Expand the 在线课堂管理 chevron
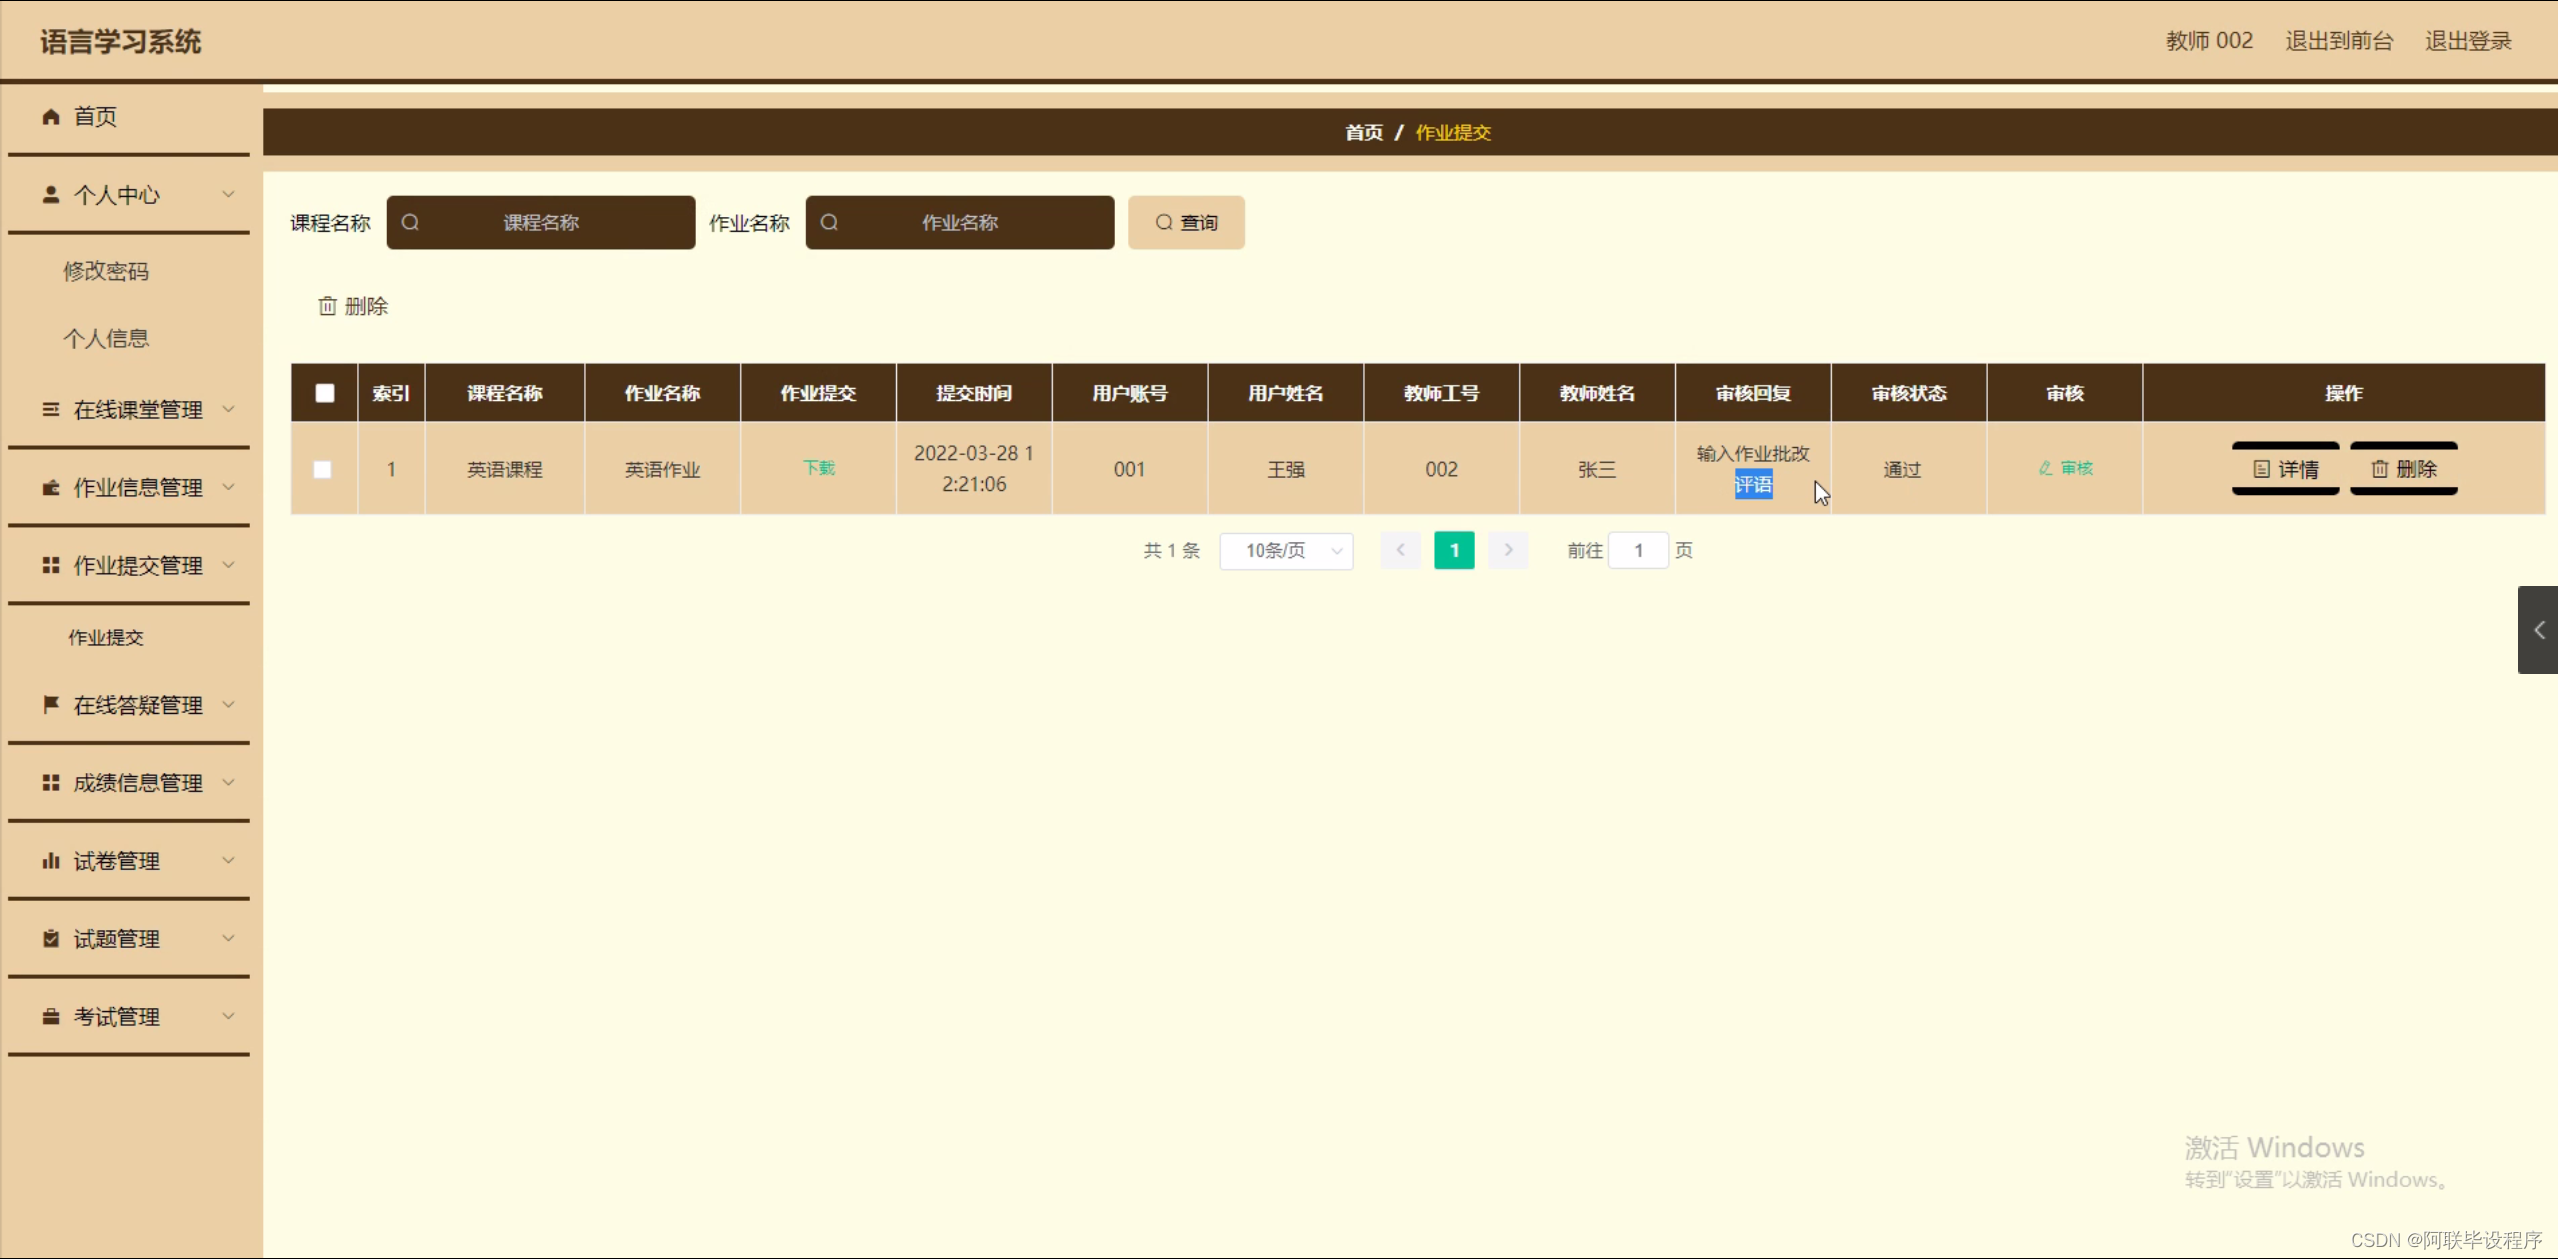Screen dimensions: 2558x1259 point(228,409)
